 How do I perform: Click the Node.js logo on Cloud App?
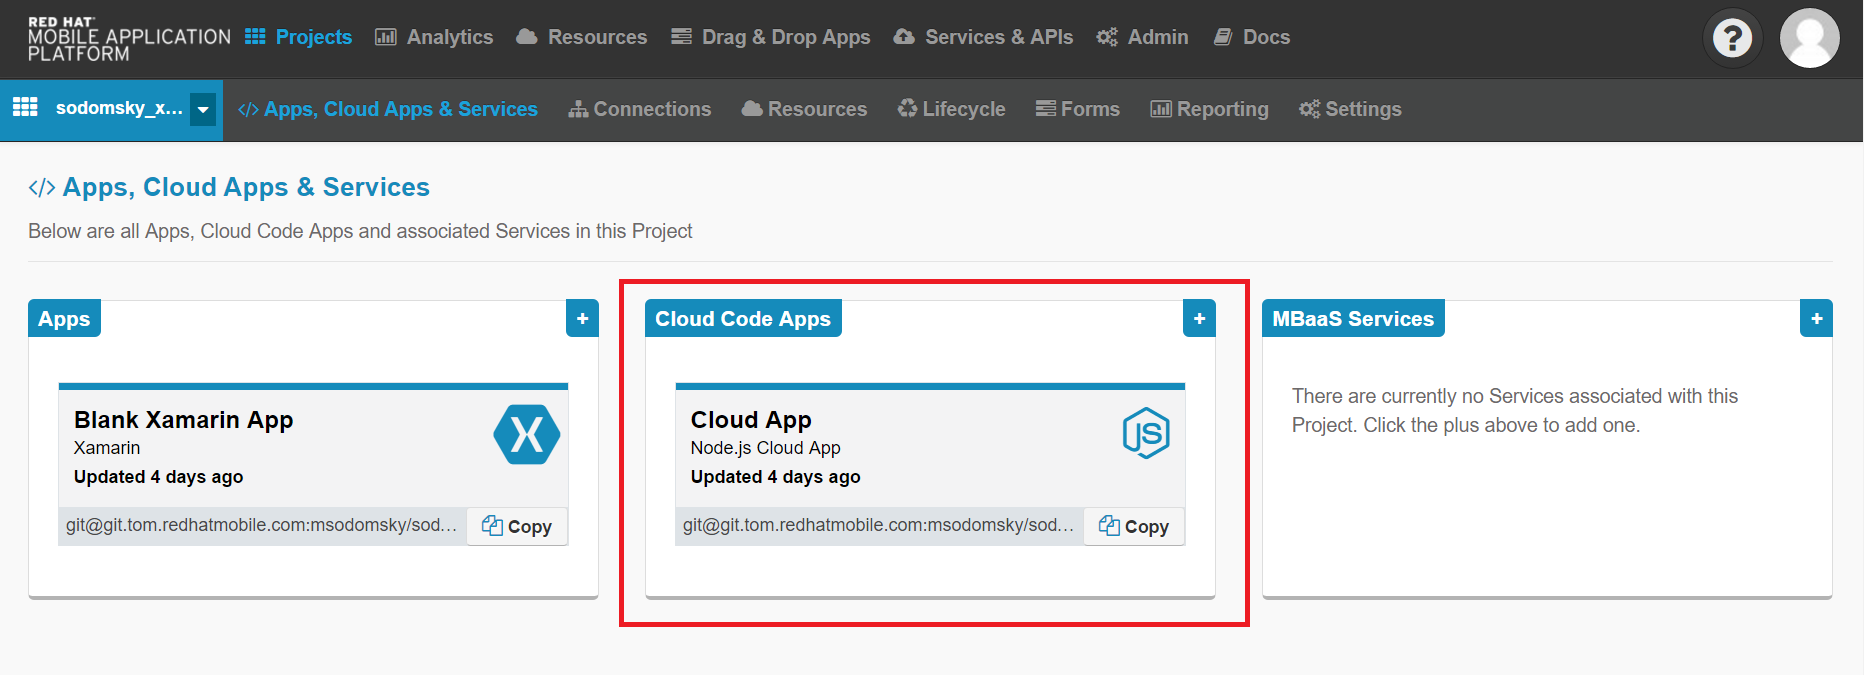tap(1146, 433)
